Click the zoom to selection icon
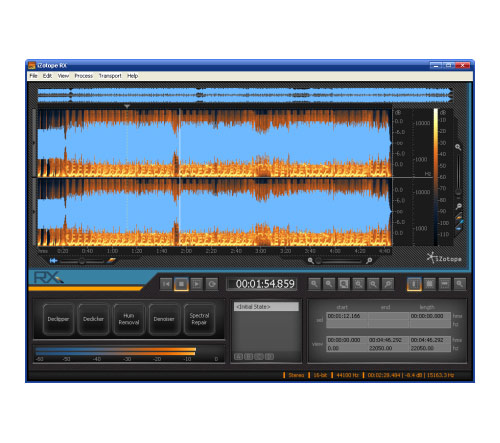Screen dimensions: 500x443 (343, 284)
